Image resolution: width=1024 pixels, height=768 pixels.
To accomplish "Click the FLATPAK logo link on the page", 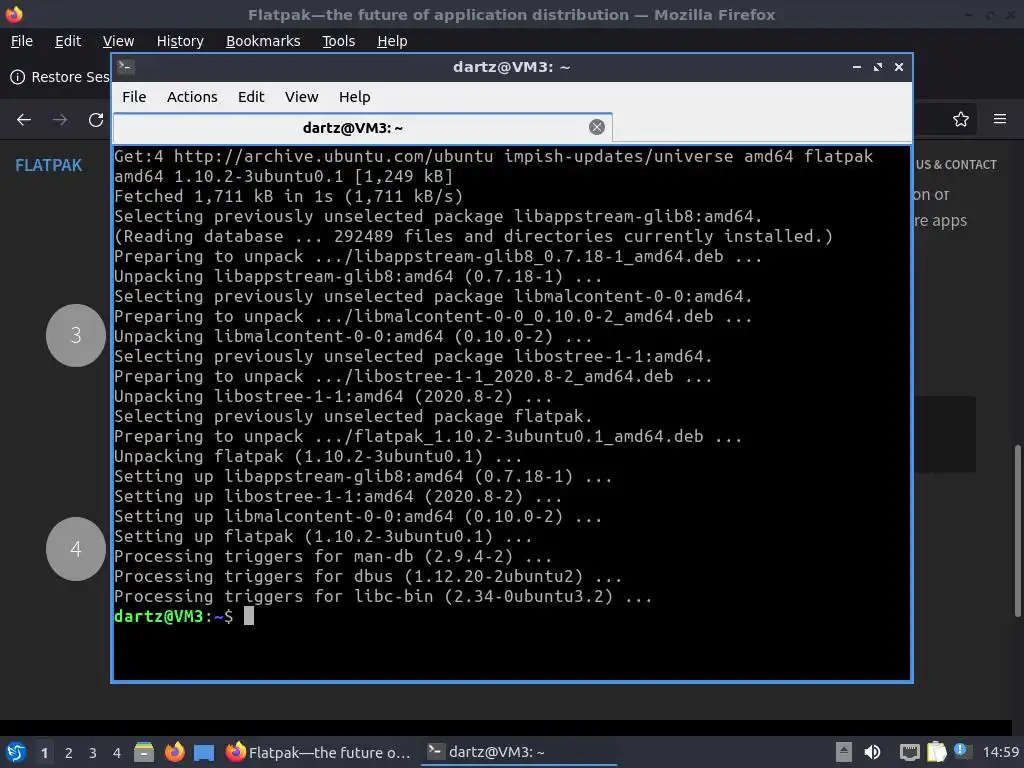I will [x=49, y=165].
